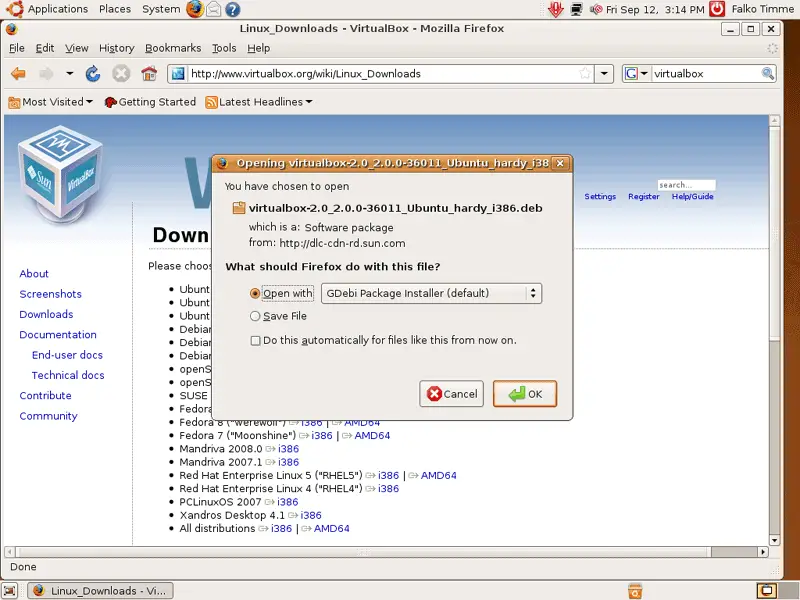Viewport: 800px width, 600px height.
Task: Click the Register link on the page
Action: coord(644,196)
